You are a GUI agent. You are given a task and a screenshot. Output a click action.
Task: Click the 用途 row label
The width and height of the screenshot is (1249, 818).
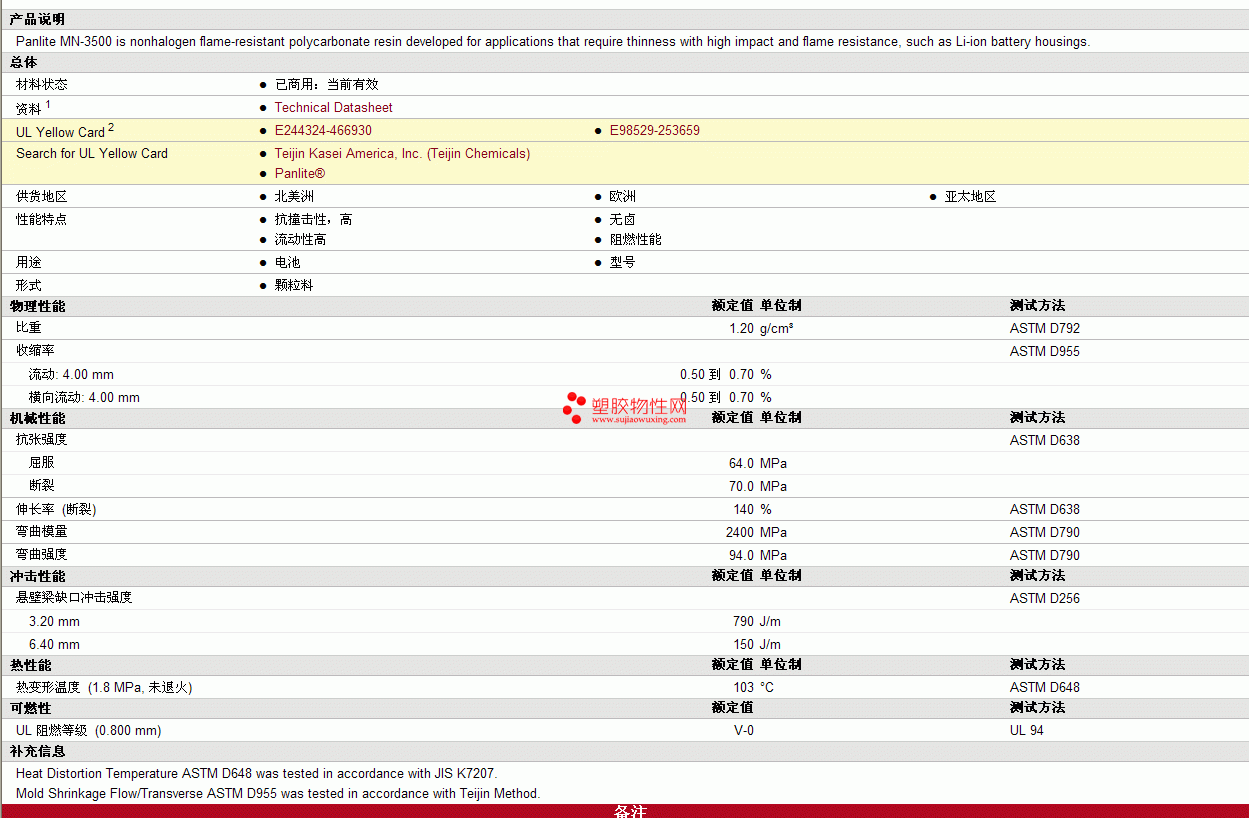coord(29,262)
